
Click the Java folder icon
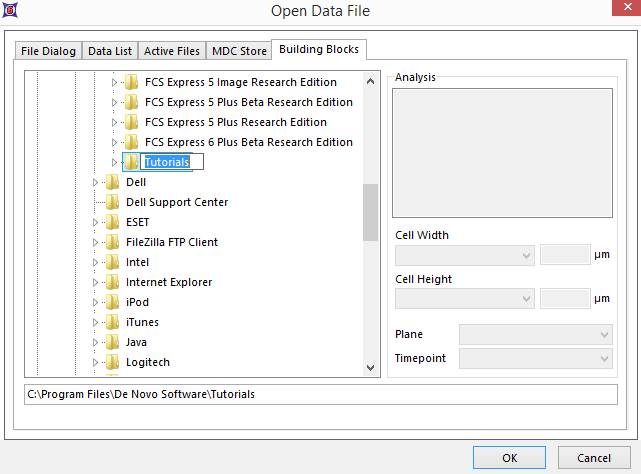(112, 342)
